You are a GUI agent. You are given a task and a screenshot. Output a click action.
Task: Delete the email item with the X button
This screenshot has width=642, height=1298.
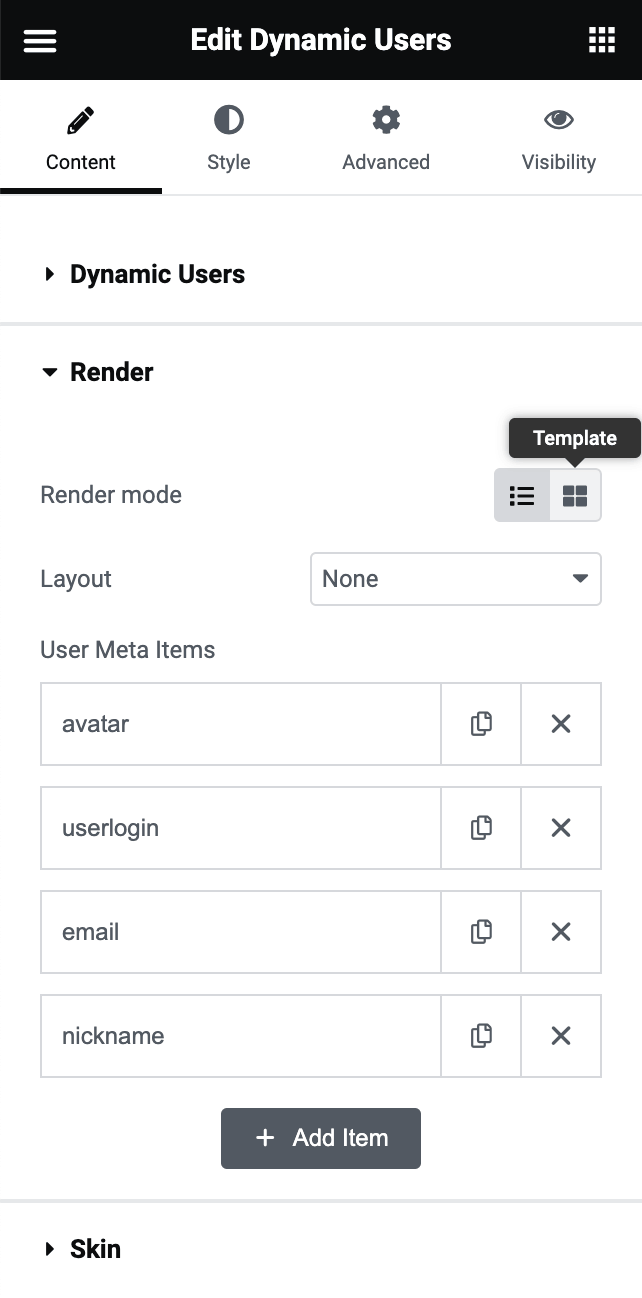560,931
